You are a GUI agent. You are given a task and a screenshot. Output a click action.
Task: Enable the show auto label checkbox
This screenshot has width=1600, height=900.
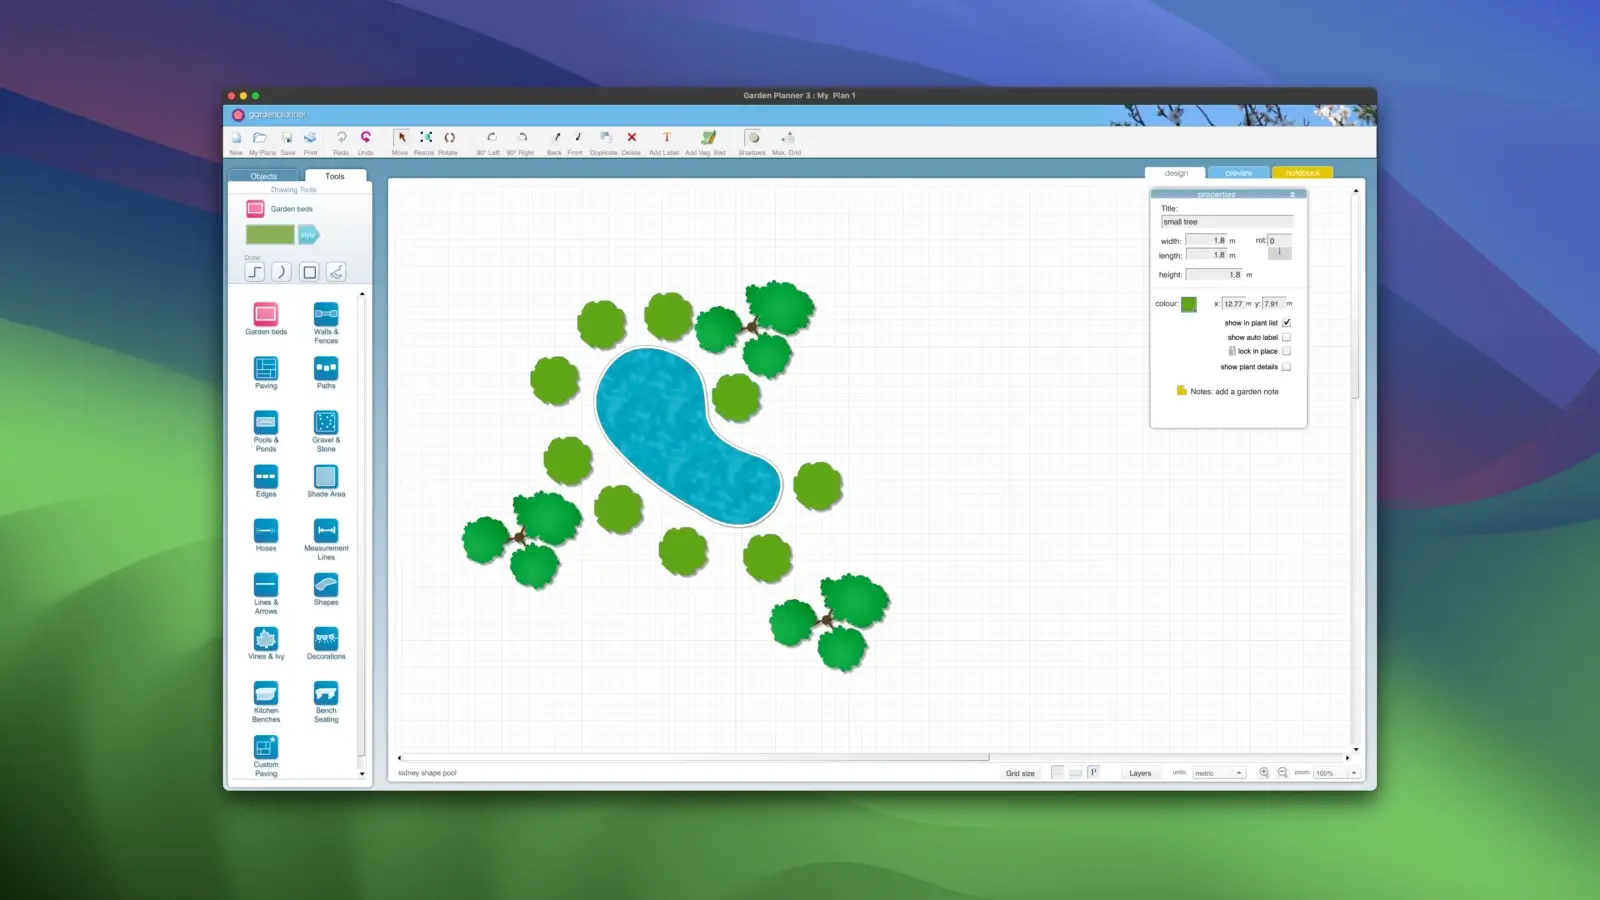click(x=1286, y=338)
